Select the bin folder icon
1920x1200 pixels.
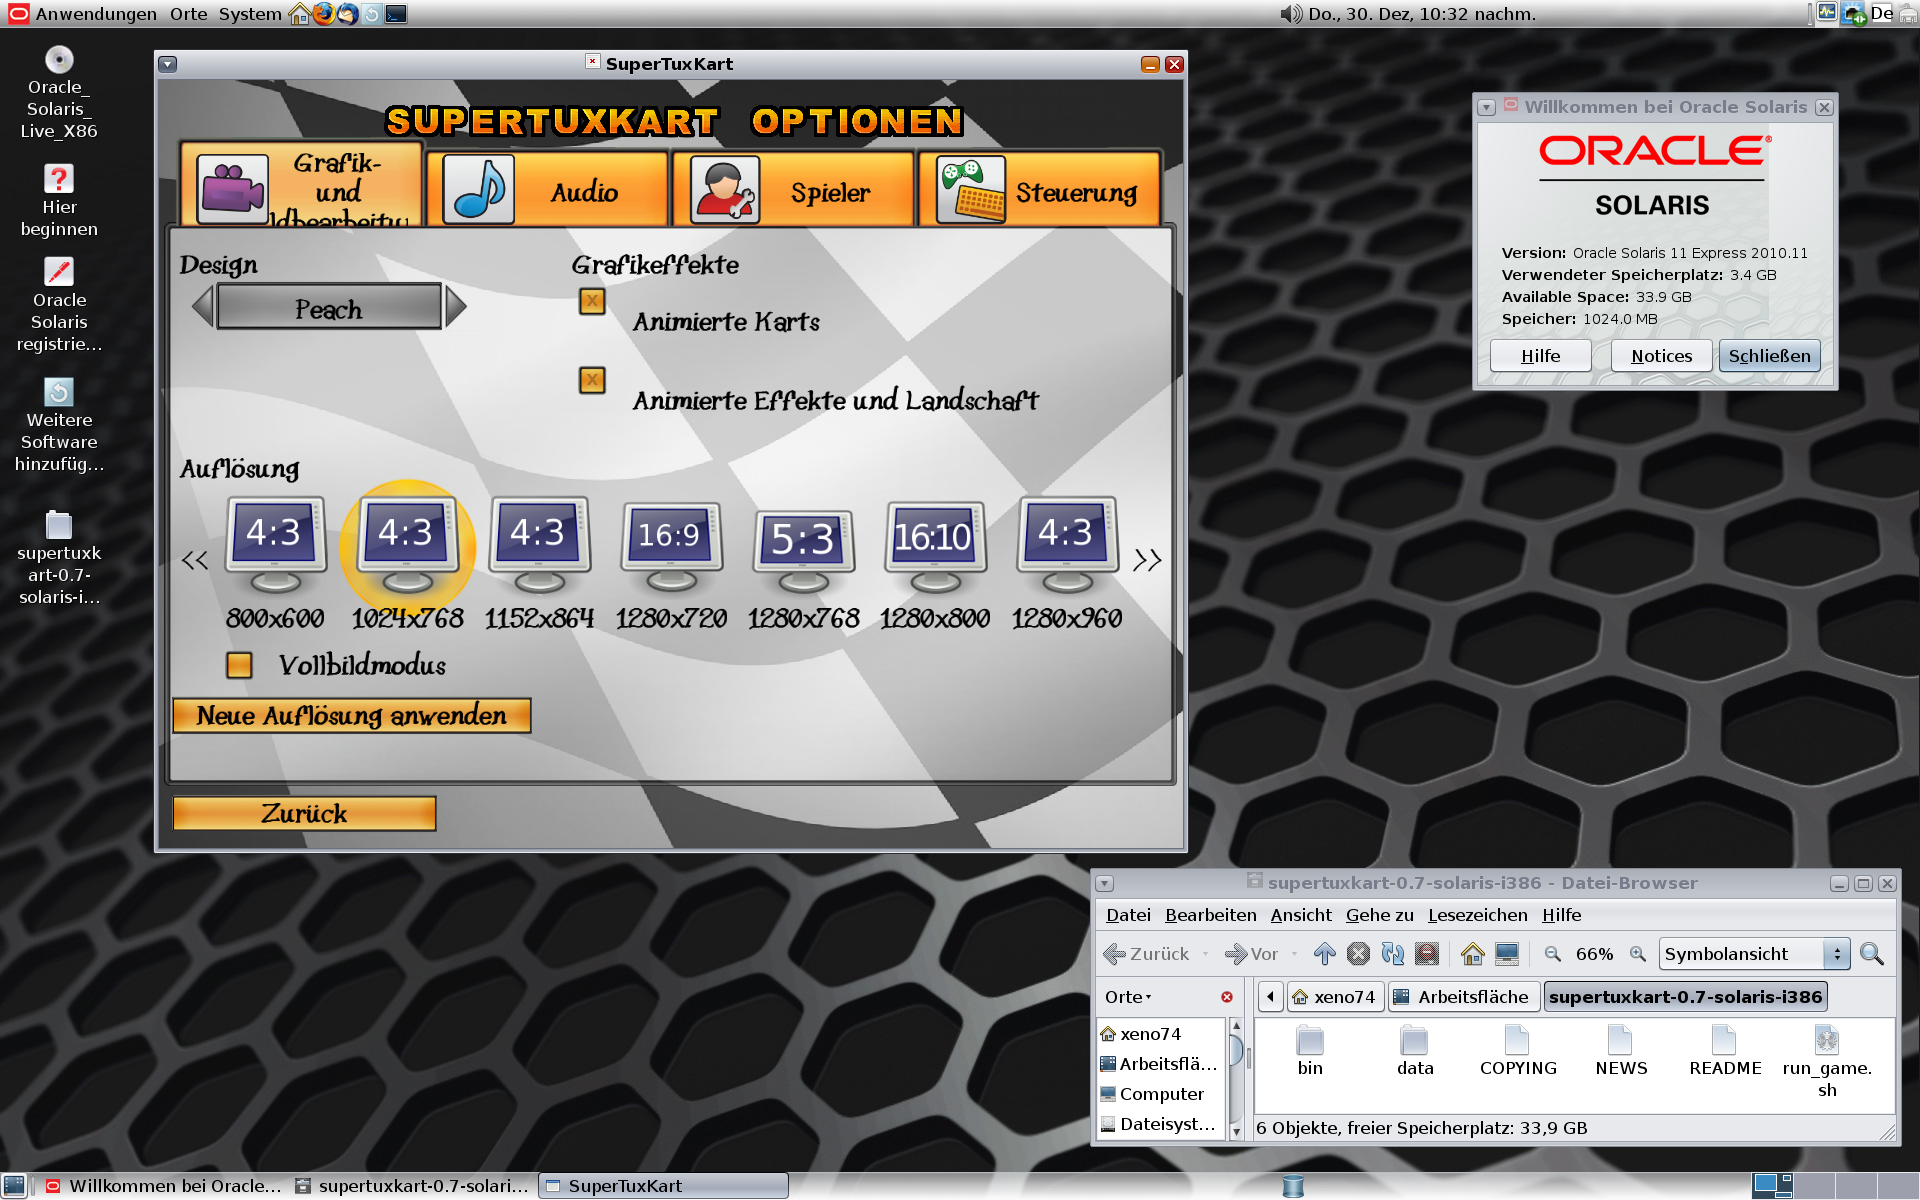1310,1041
